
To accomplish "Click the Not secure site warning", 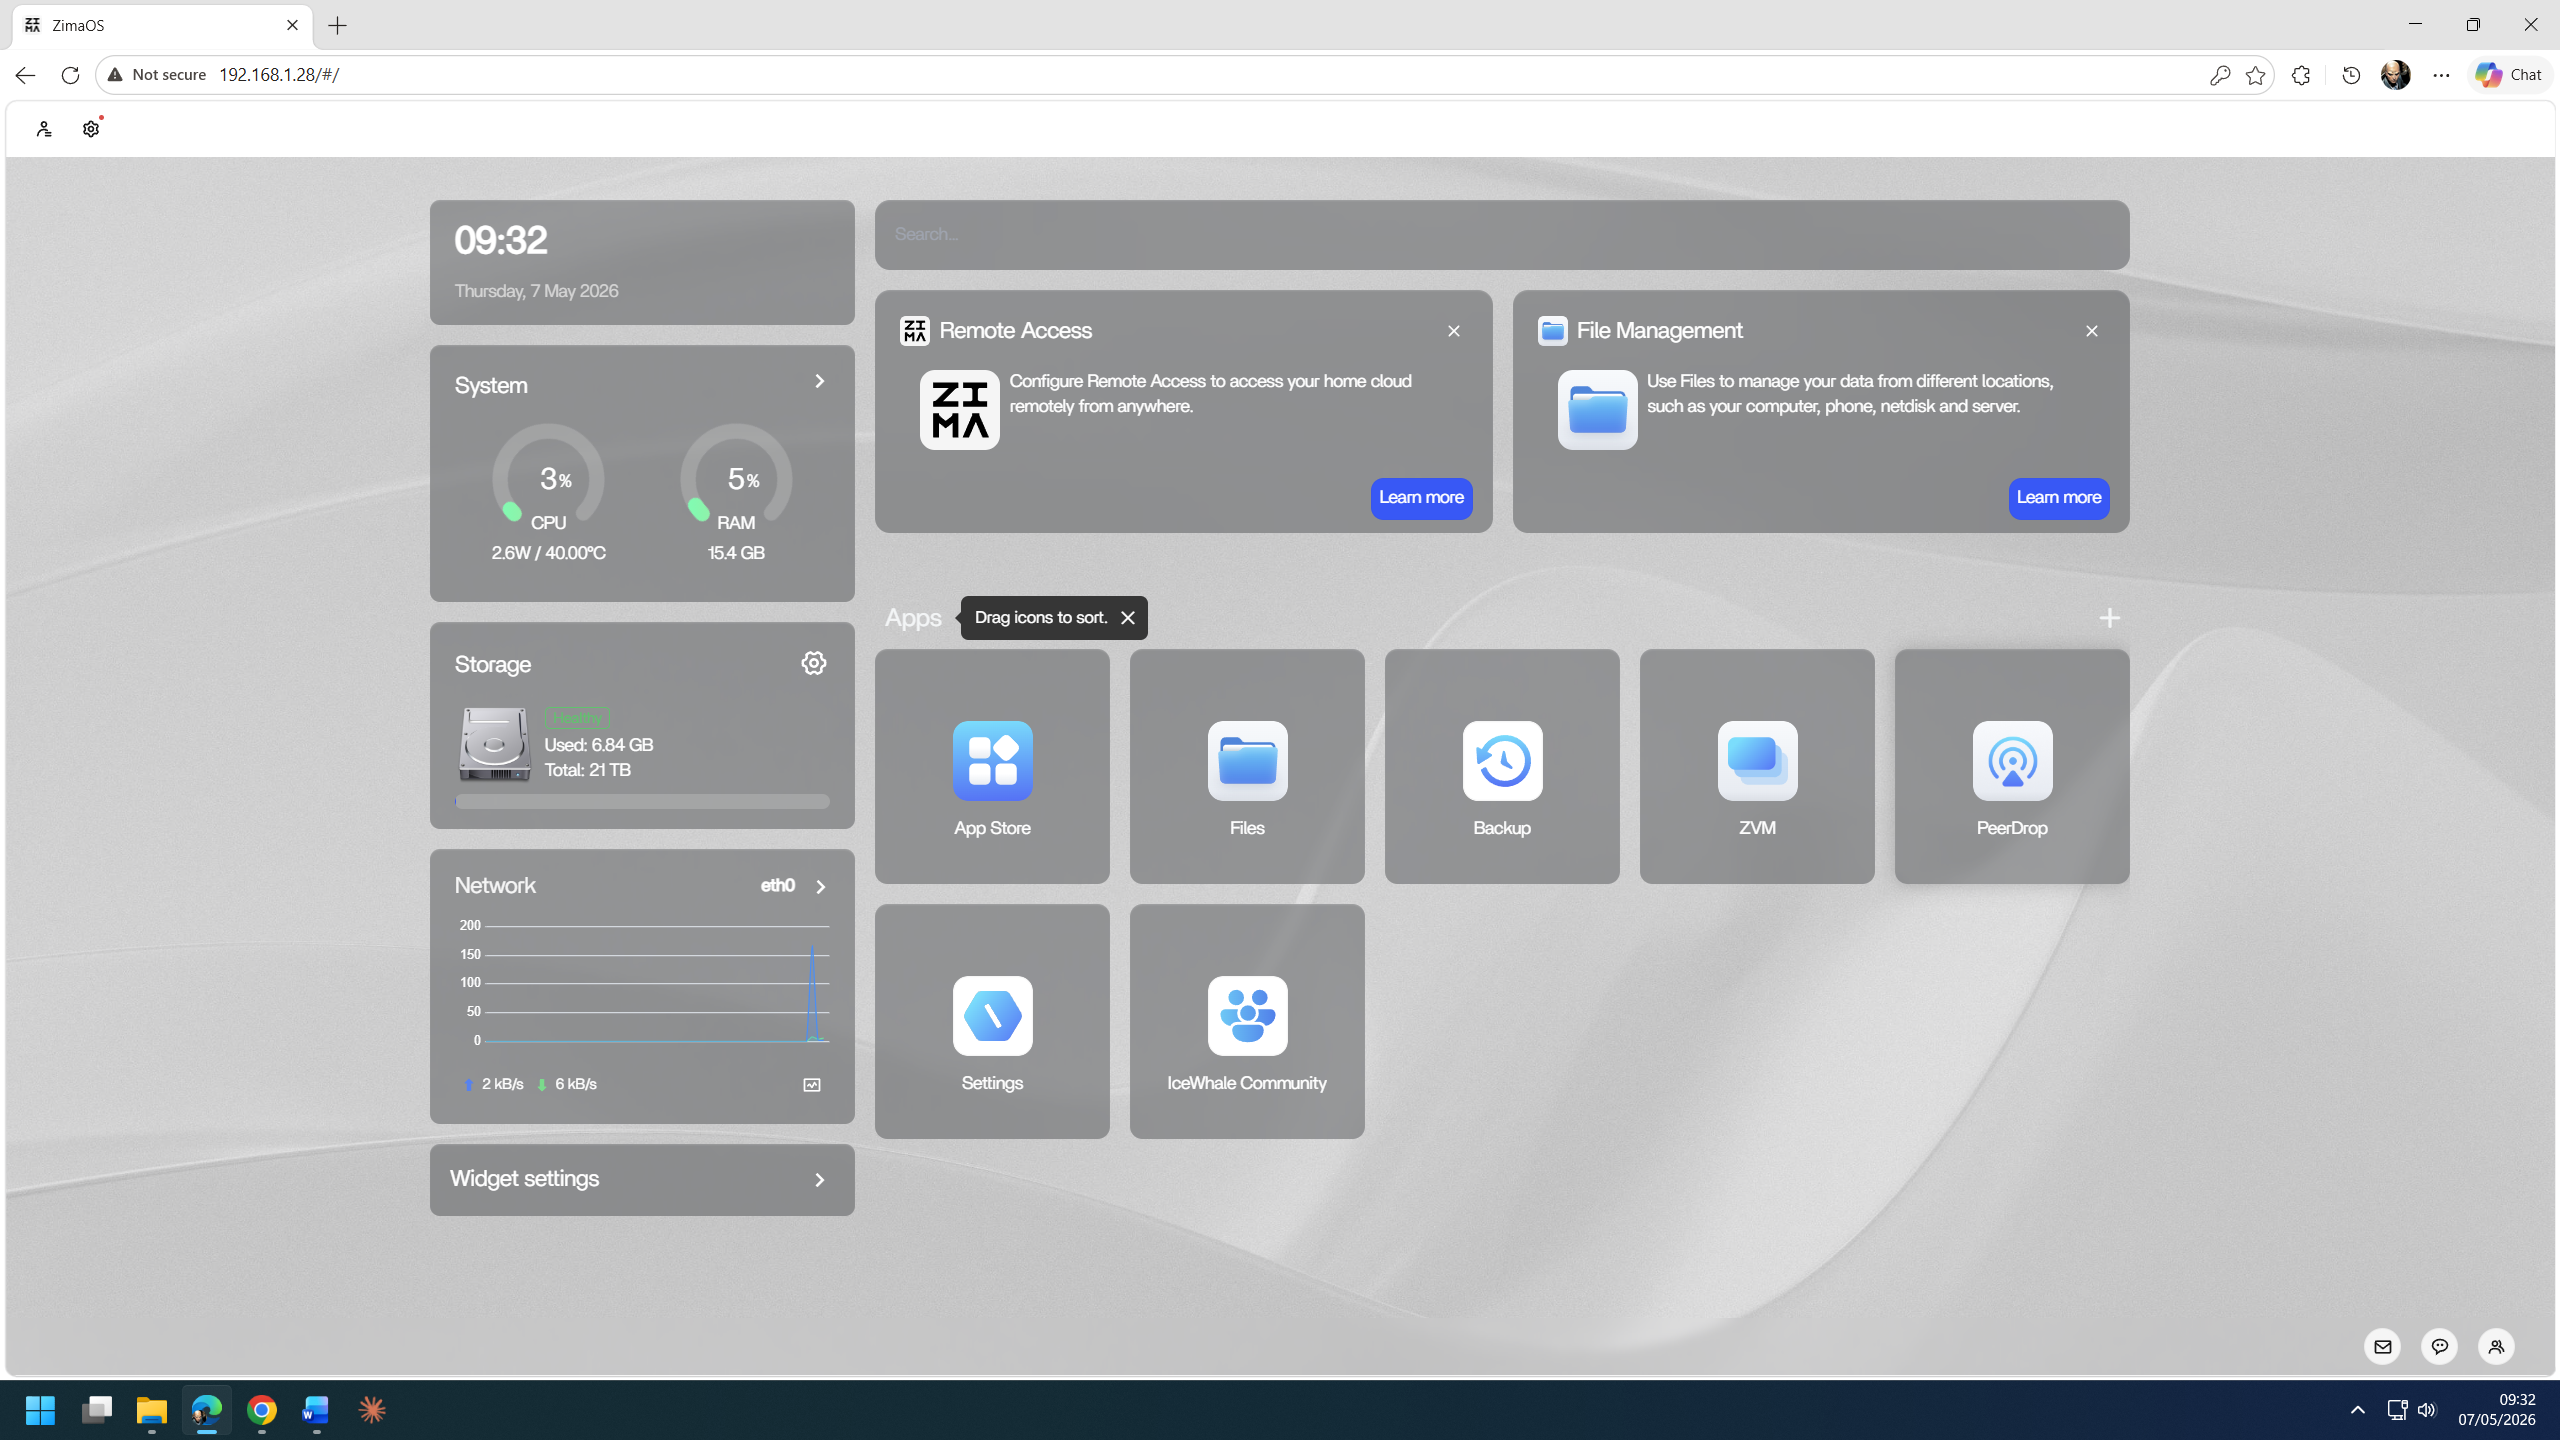I will pos(157,75).
